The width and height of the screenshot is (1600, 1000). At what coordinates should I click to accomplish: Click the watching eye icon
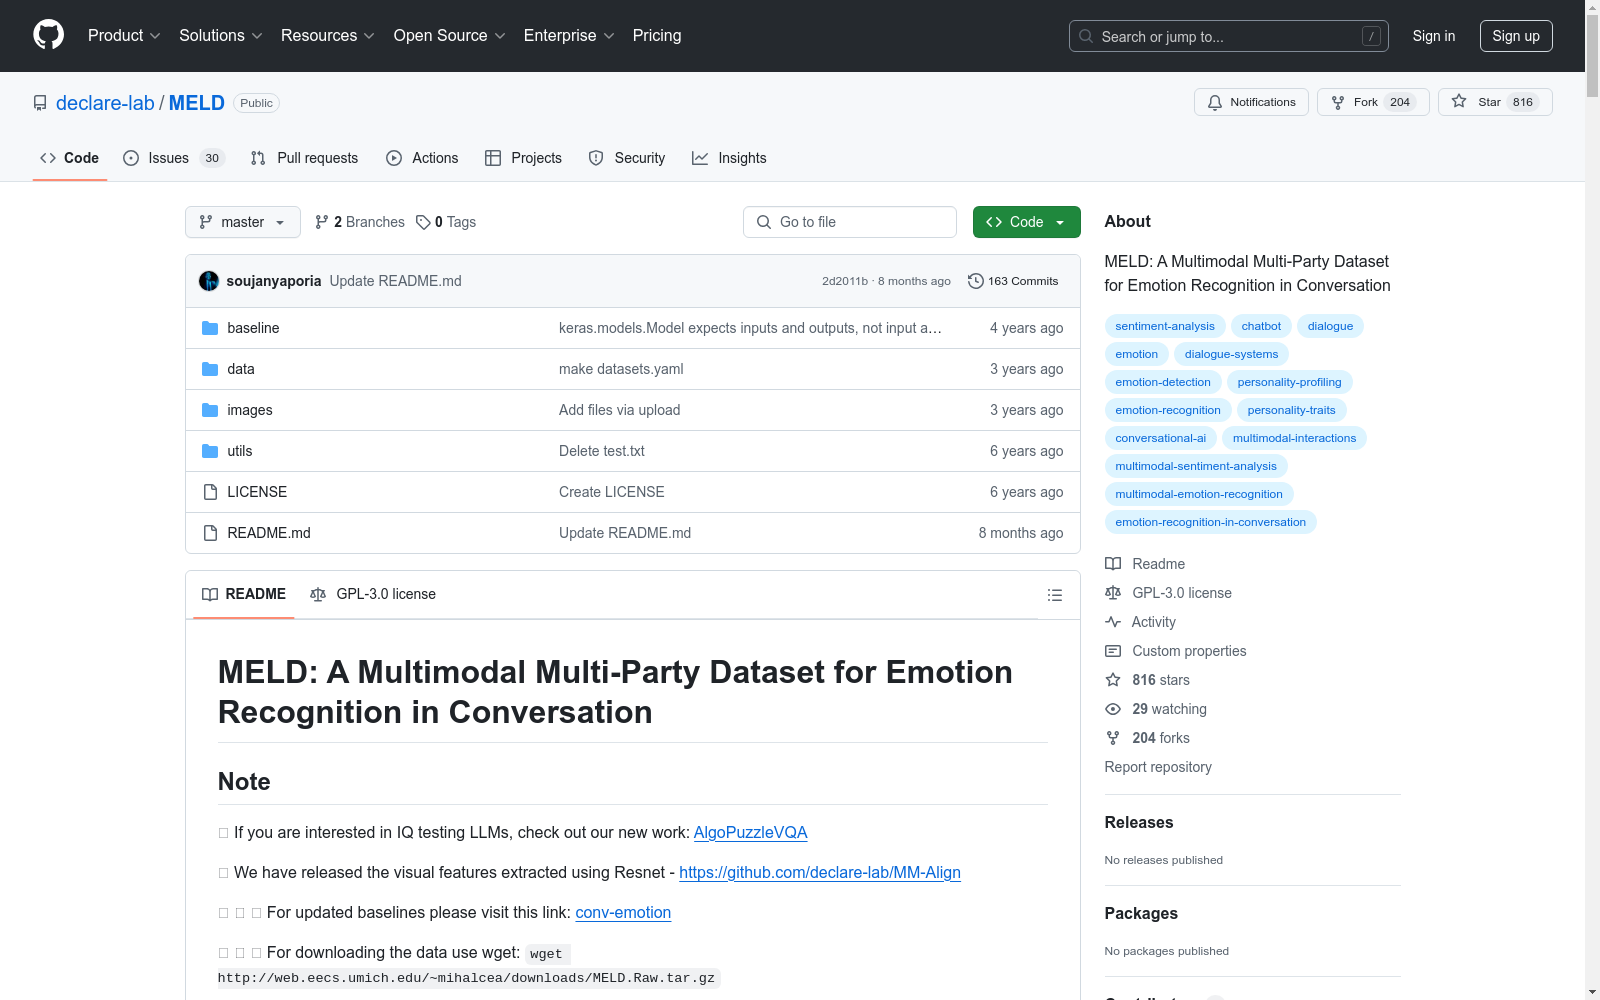1113,709
